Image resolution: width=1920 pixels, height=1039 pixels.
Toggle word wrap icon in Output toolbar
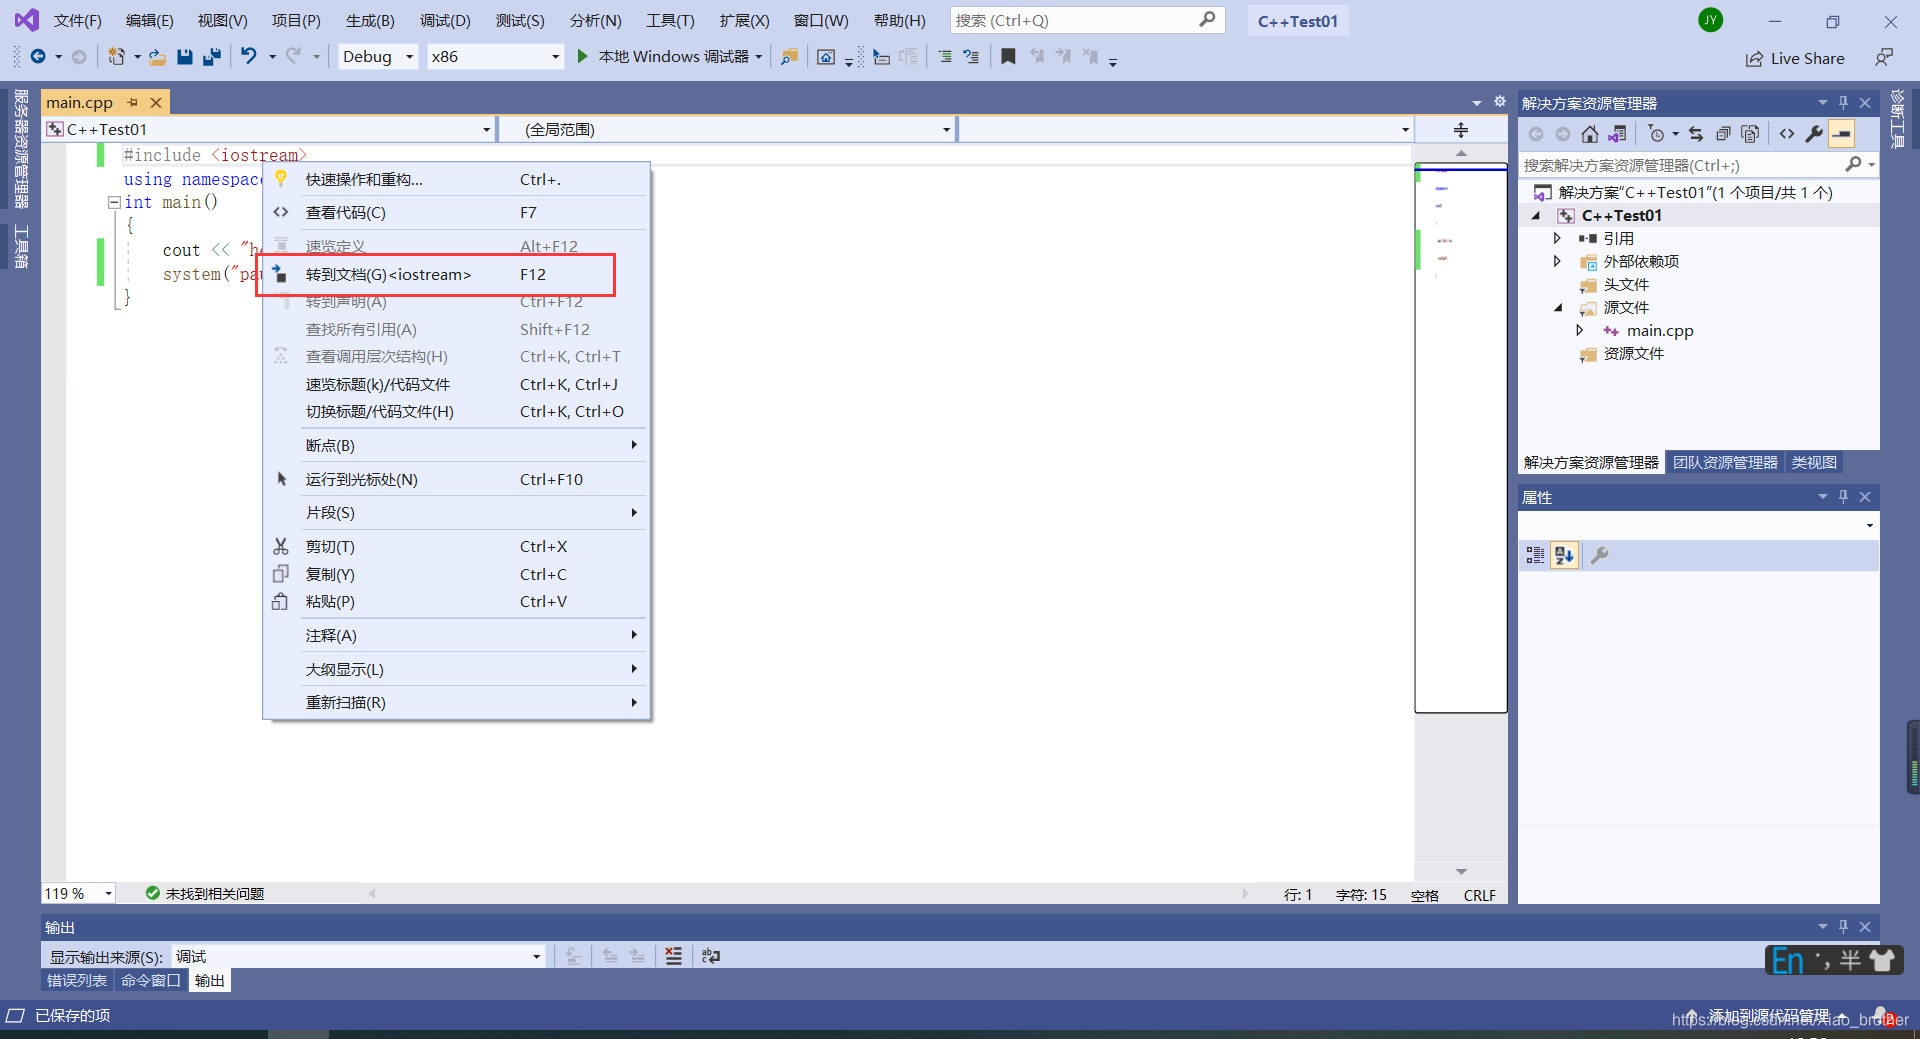(x=711, y=956)
